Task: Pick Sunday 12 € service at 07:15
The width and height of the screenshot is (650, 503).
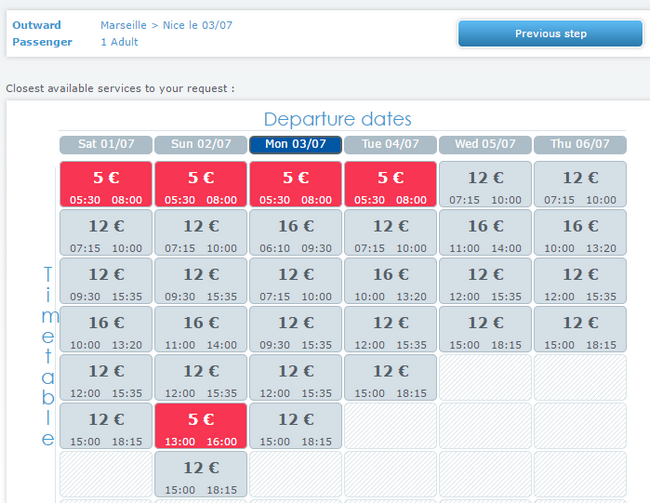Action: [x=201, y=232]
